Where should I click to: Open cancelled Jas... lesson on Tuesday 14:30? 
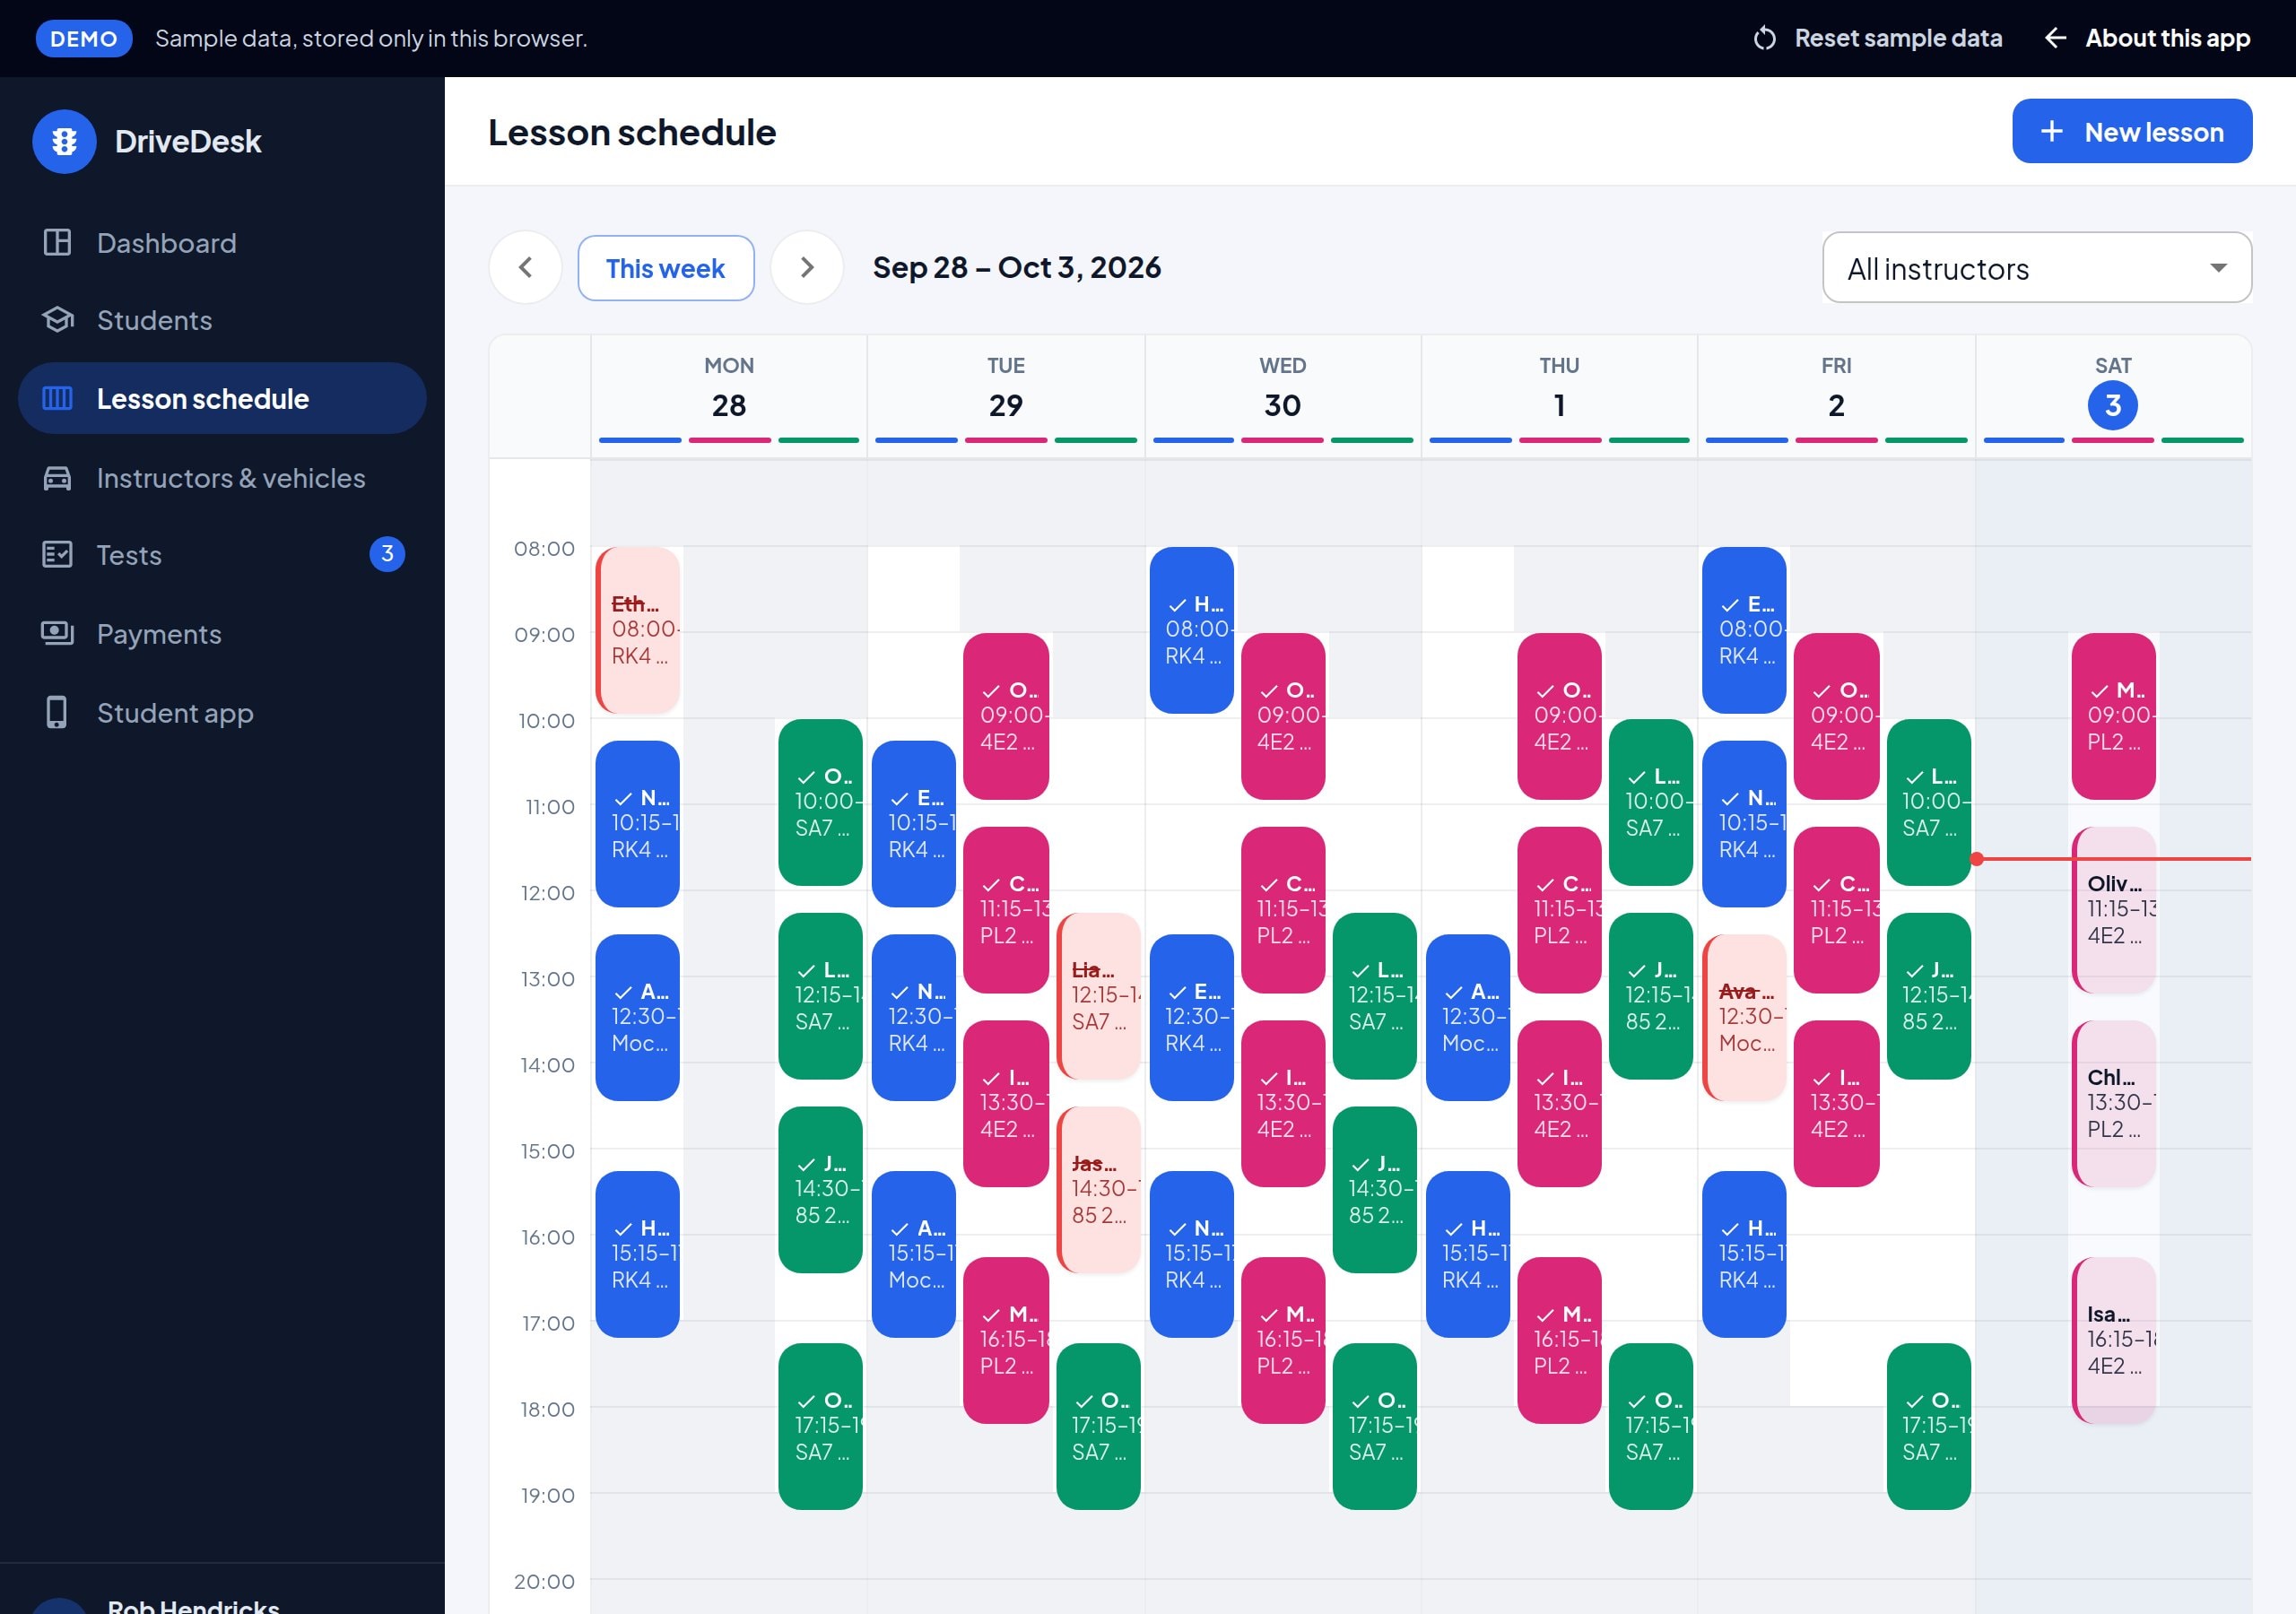click(1098, 1190)
